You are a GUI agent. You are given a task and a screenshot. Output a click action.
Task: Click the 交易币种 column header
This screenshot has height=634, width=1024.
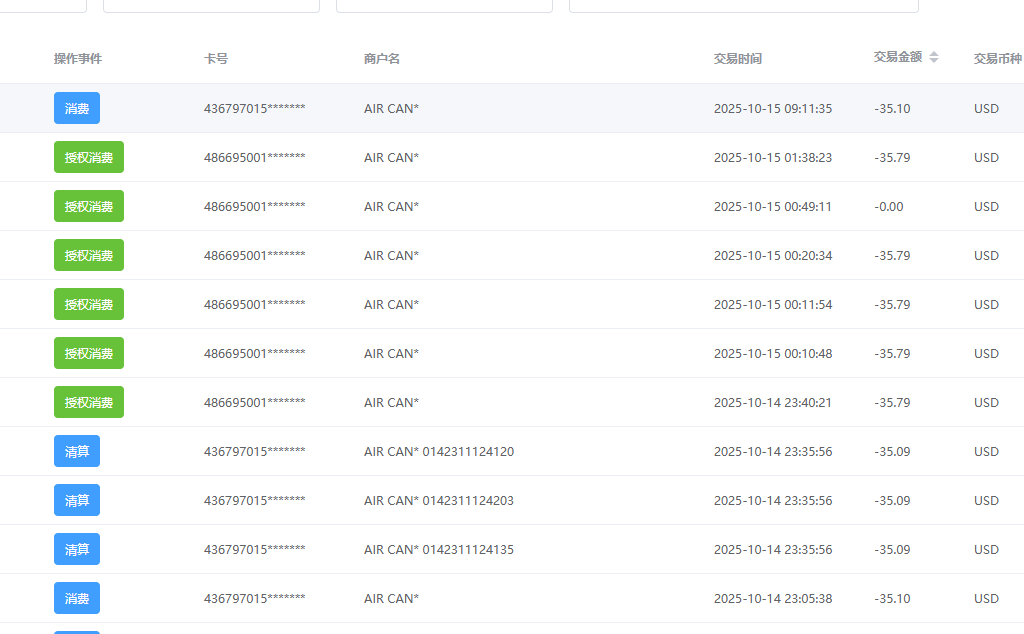tap(998, 59)
